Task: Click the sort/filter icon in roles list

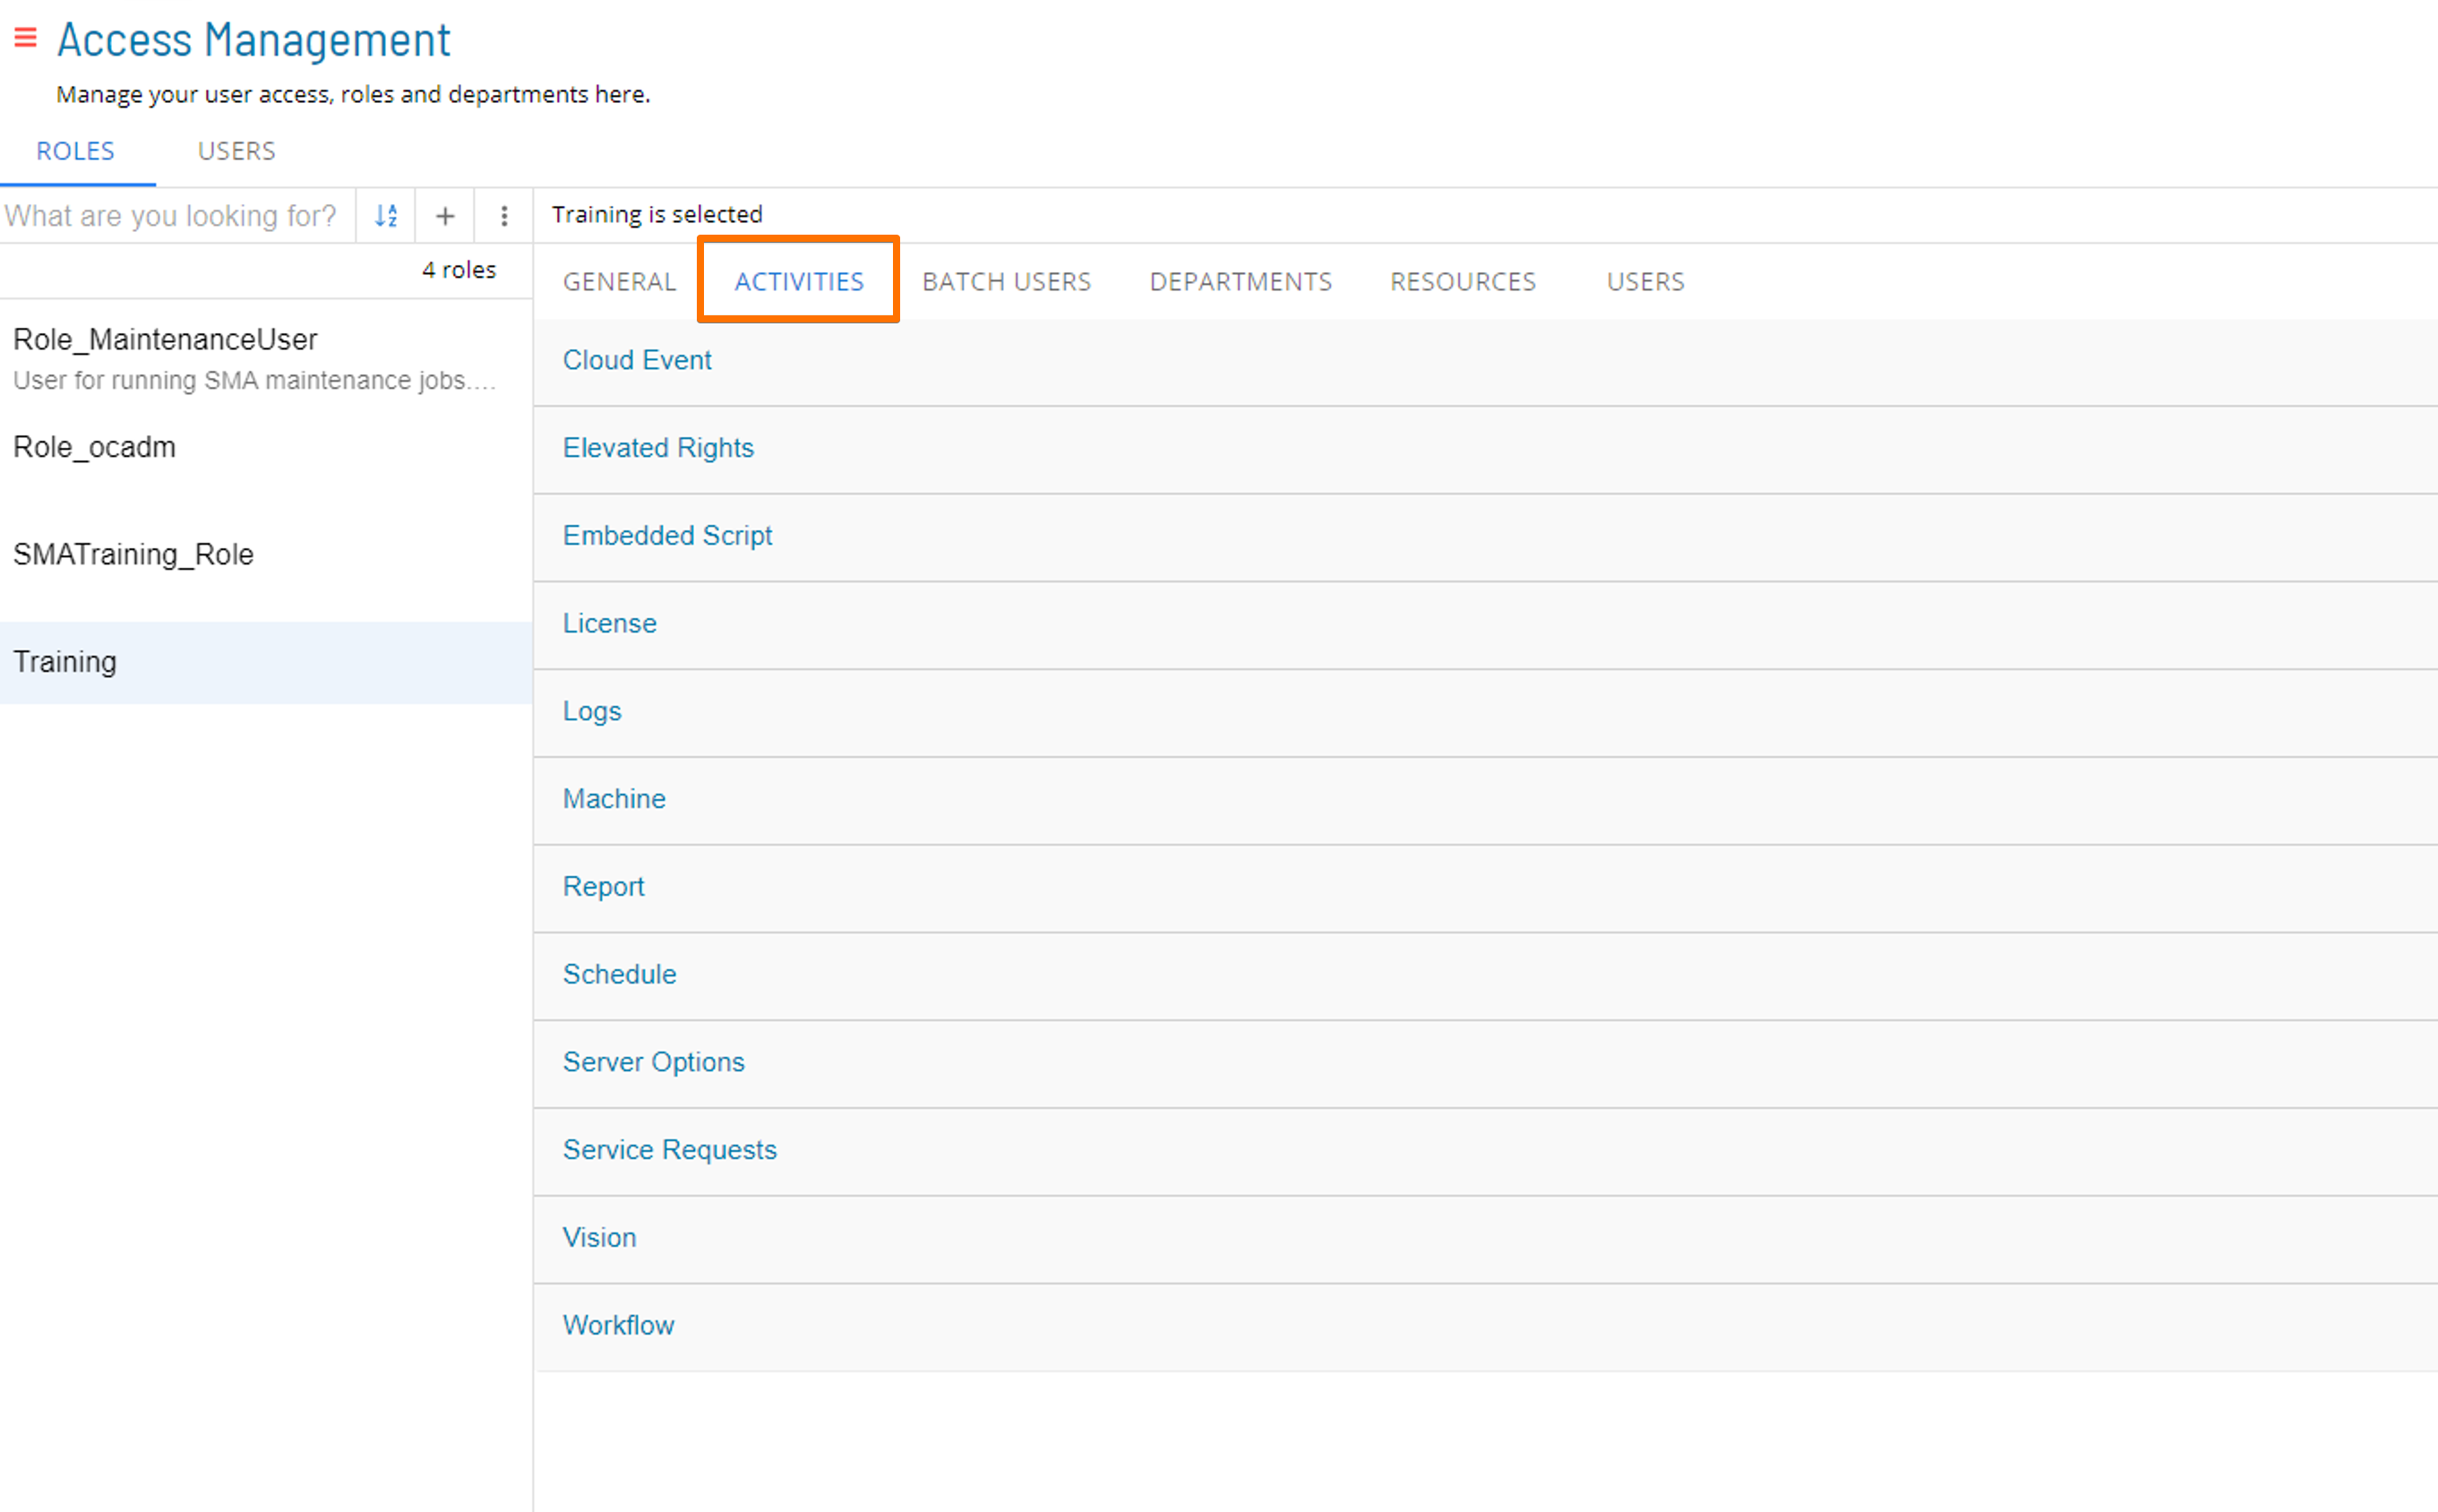Action: (387, 216)
